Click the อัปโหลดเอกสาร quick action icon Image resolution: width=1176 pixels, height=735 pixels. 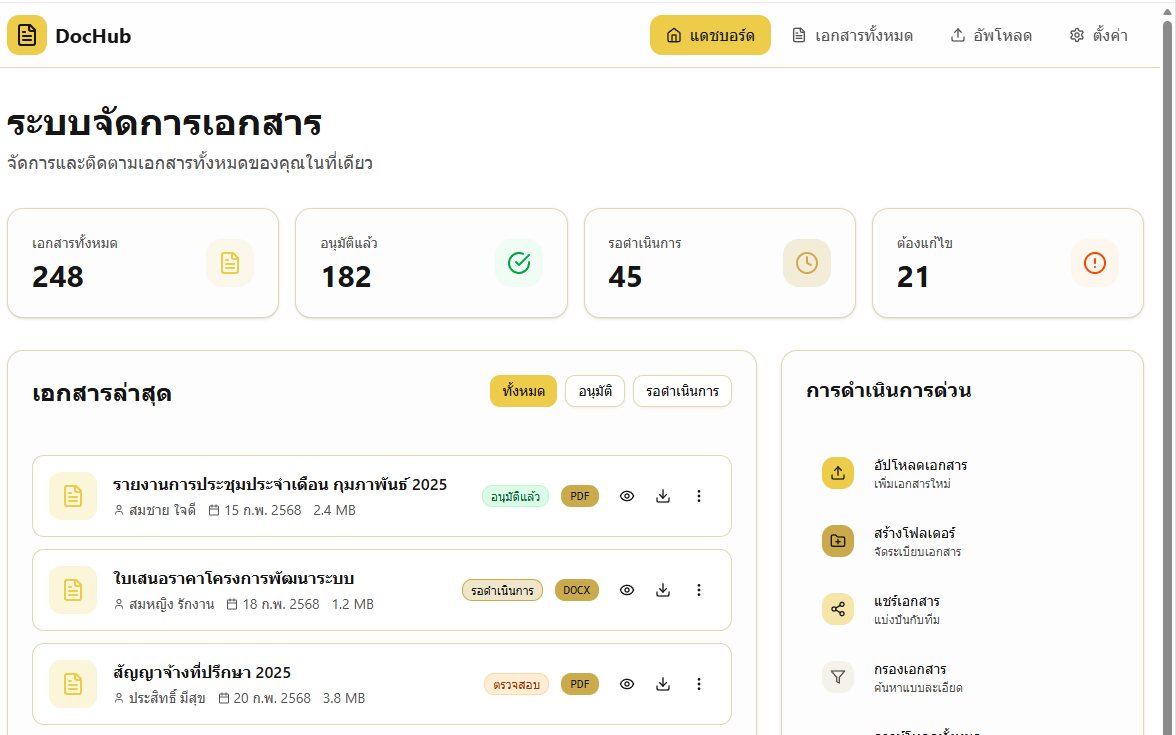[x=838, y=473]
